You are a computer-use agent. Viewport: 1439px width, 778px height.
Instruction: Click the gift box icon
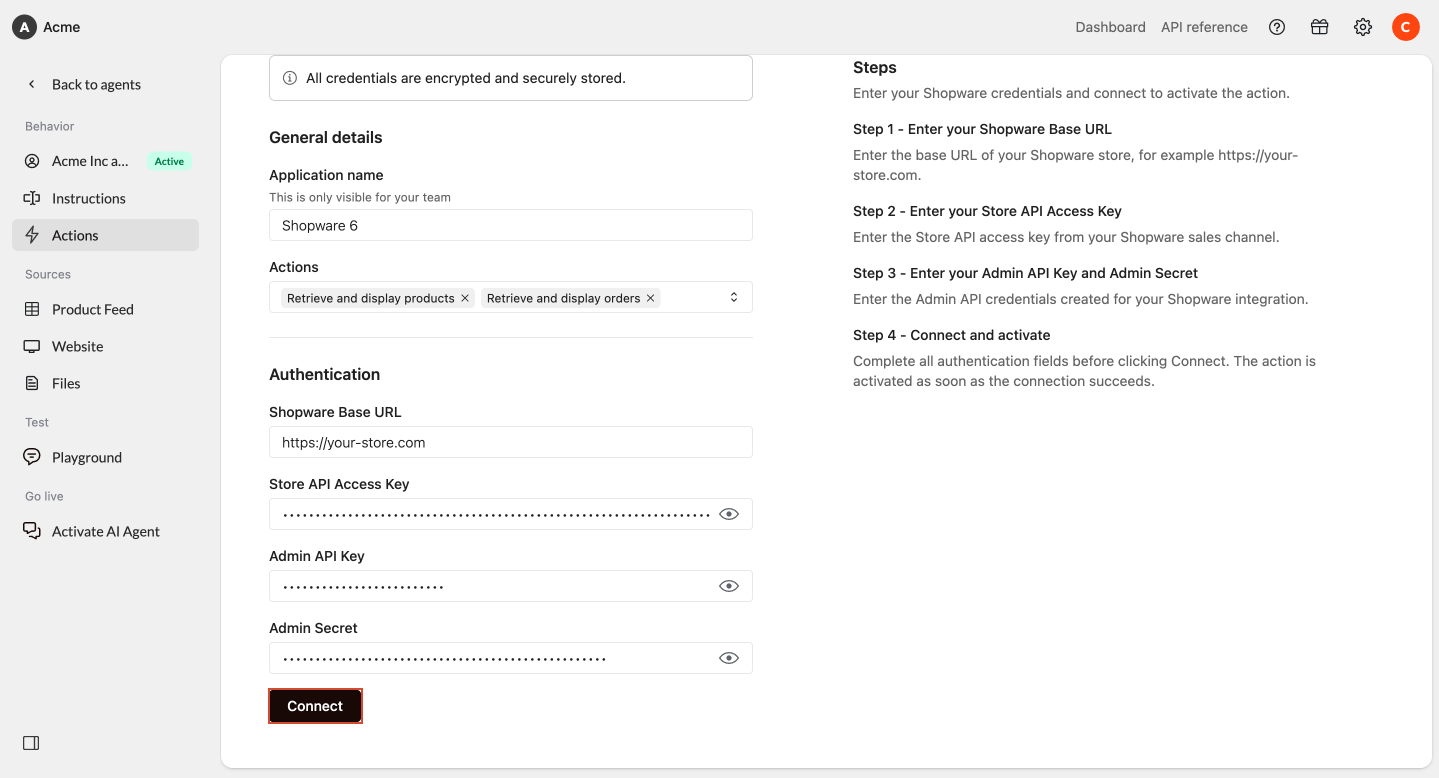[1319, 27]
